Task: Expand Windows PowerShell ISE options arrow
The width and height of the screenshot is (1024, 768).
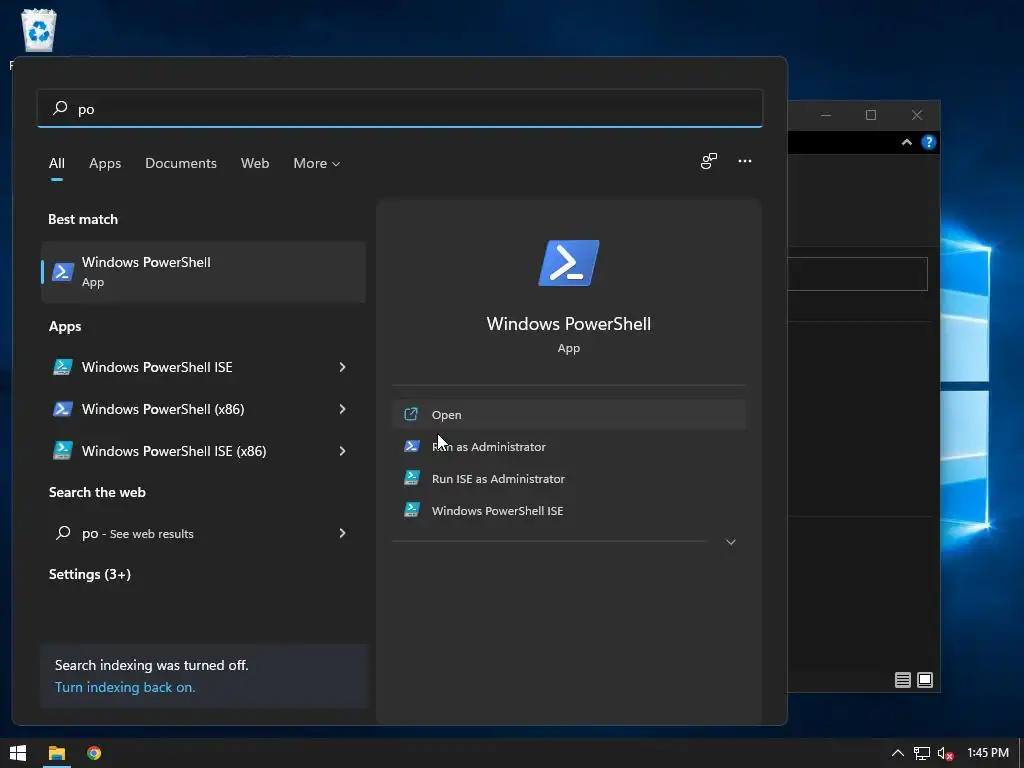Action: click(x=342, y=367)
